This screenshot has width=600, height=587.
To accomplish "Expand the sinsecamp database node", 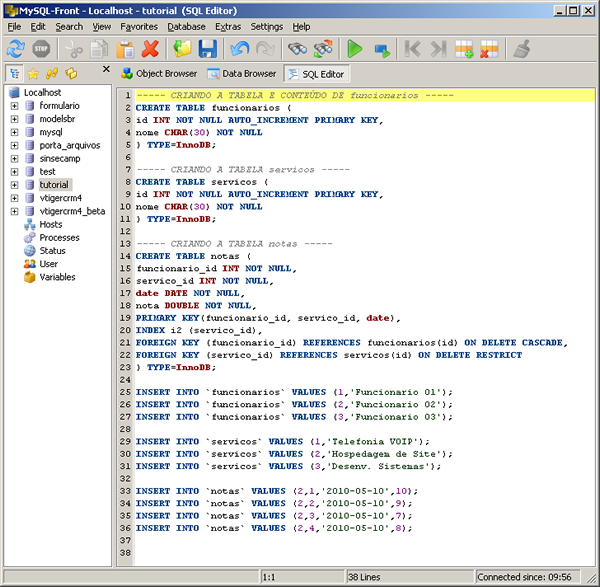I will pos(14,158).
